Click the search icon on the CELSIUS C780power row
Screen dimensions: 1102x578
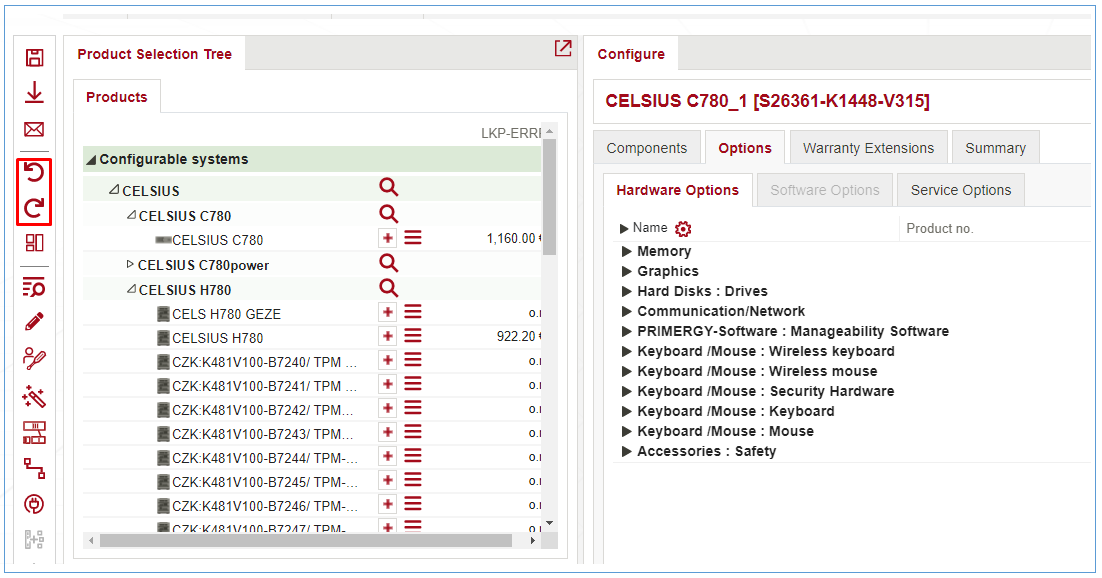coord(389,263)
